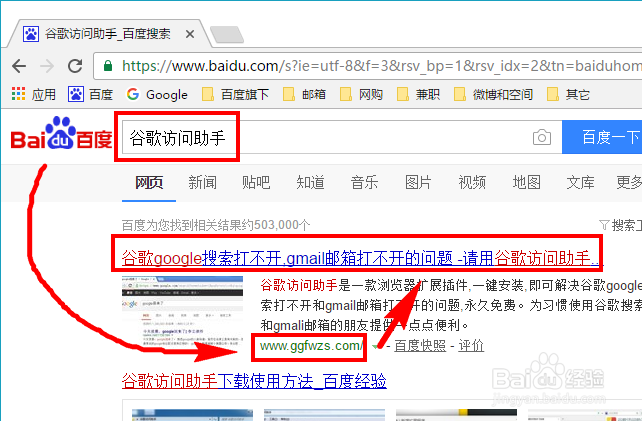Switch to the 知道 tab
Viewport: 642px width, 421px height.
(x=310, y=182)
